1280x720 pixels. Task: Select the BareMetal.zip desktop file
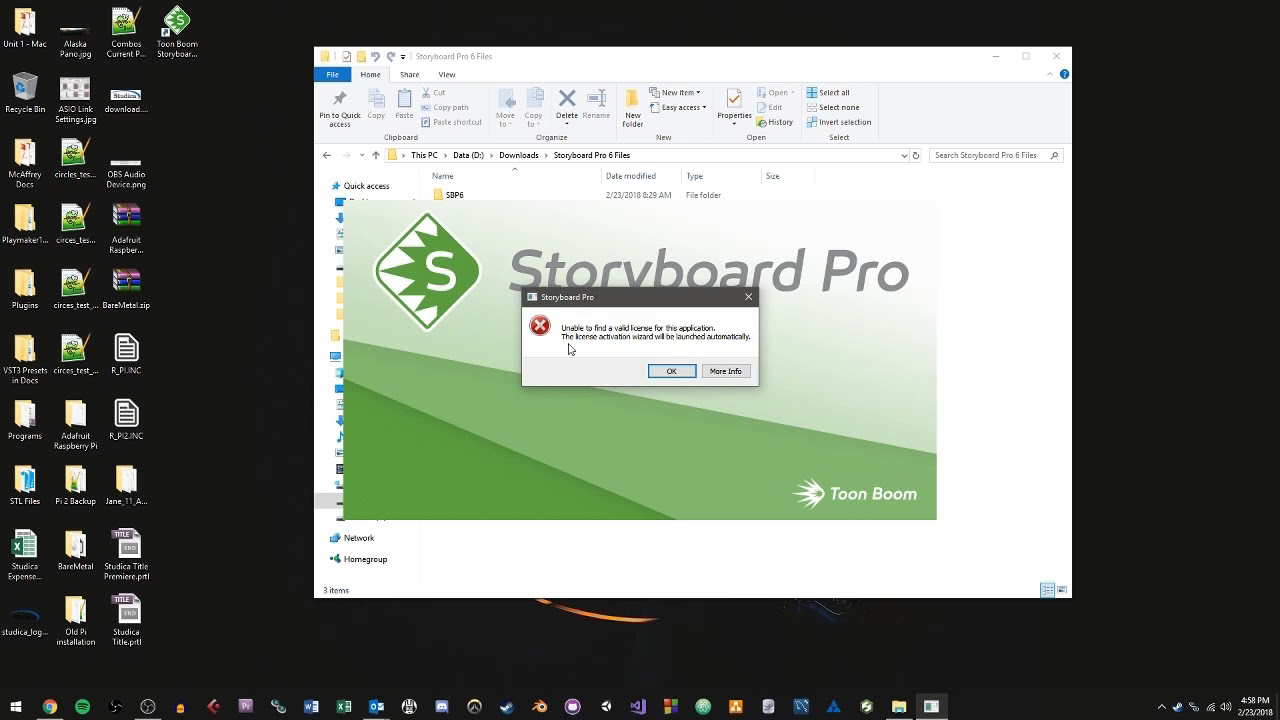point(126,290)
